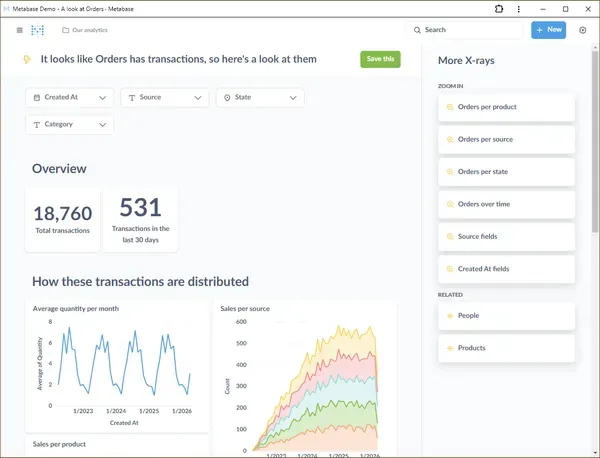Click into the Search input field
The width and height of the screenshot is (600, 458).
coord(464,30)
